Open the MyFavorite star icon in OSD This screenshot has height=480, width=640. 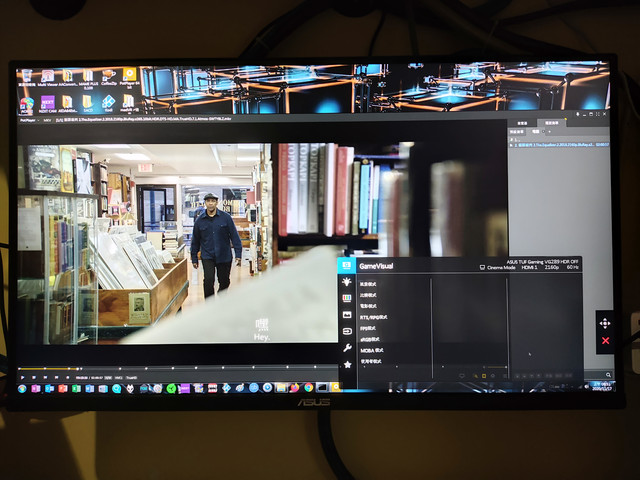(x=347, y=364)
